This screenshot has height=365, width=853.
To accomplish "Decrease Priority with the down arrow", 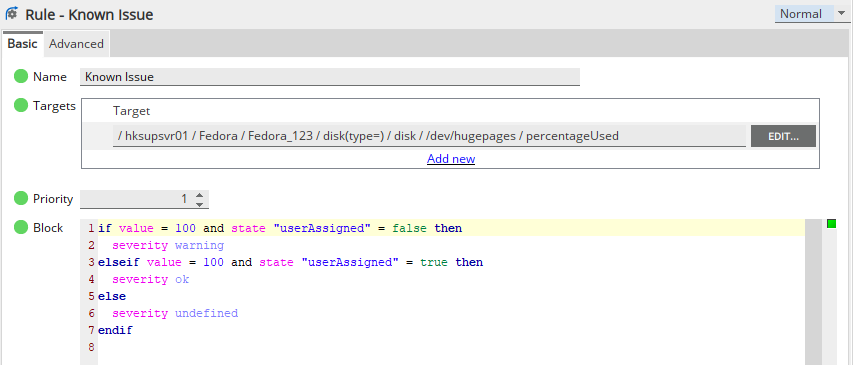I will click(200, 204).
